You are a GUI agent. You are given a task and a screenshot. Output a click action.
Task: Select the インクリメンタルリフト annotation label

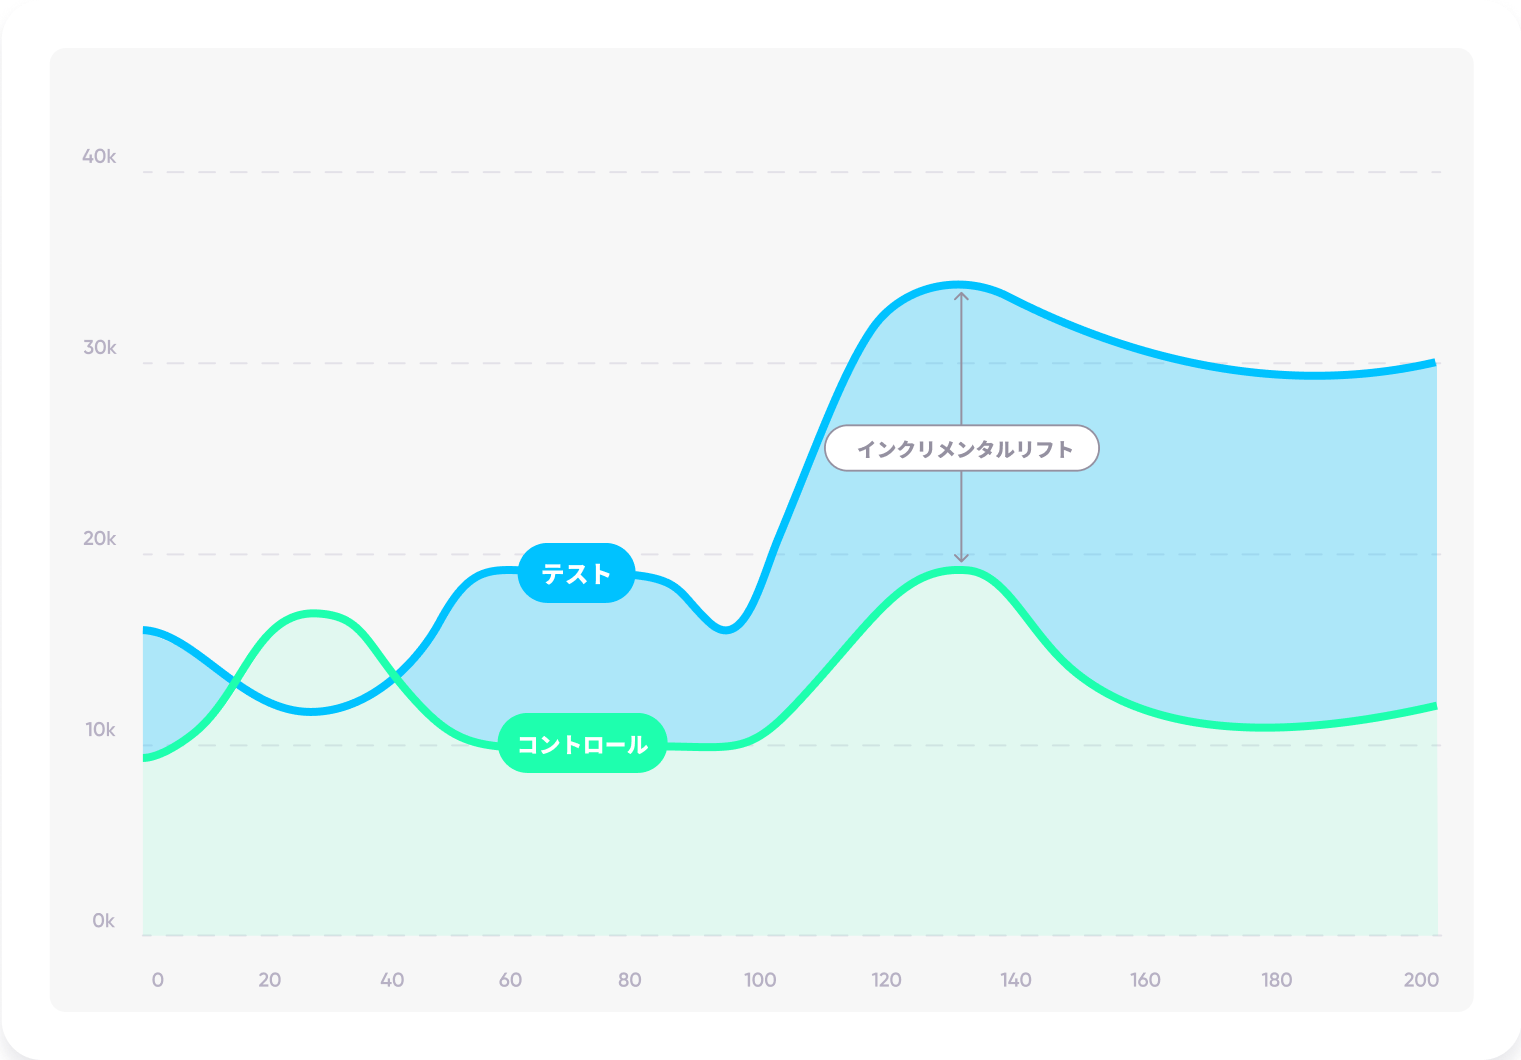tap(962, 449)
